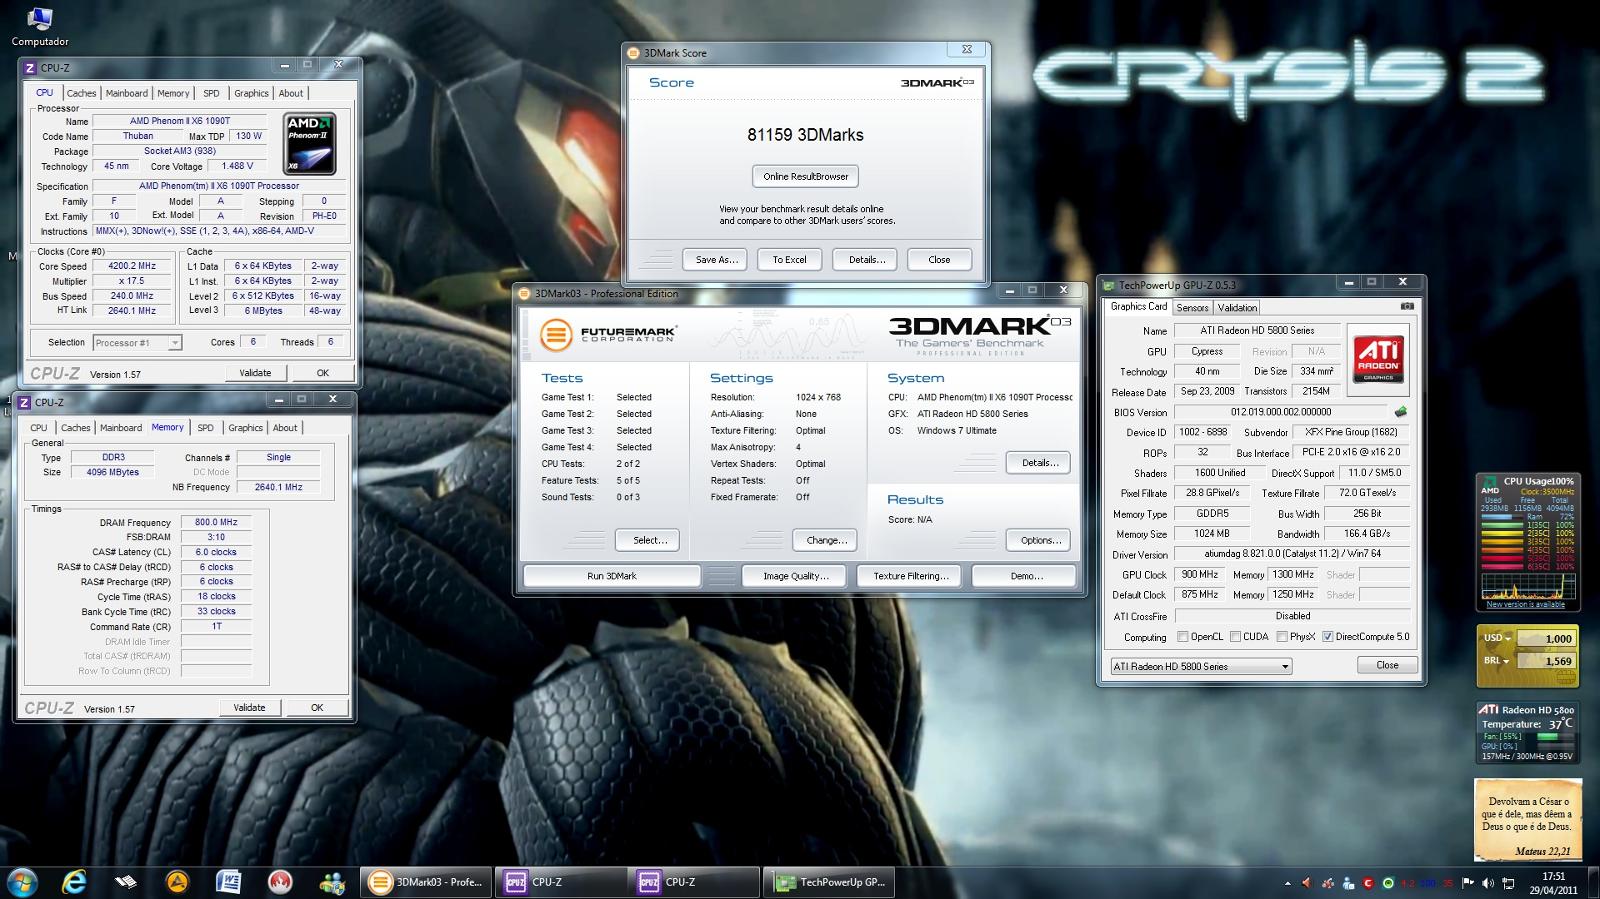Click the red Comodo tray icon
Screen dimensions: 1600x899
pyautogui.click(x=1368, y=883)
